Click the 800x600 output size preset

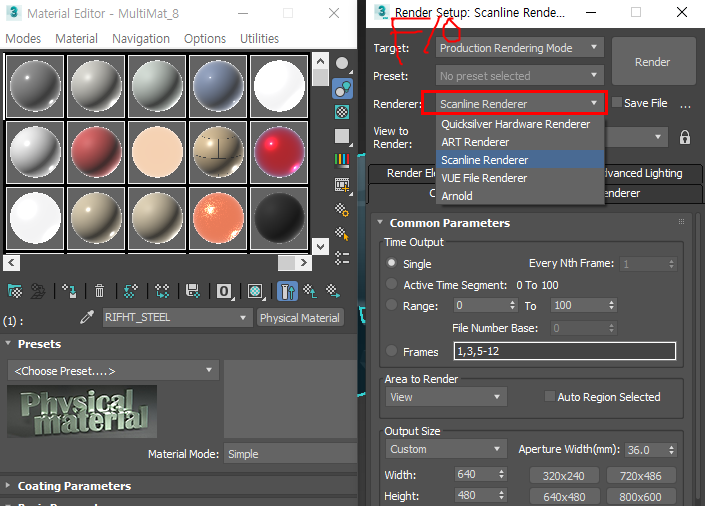(641, 497)
